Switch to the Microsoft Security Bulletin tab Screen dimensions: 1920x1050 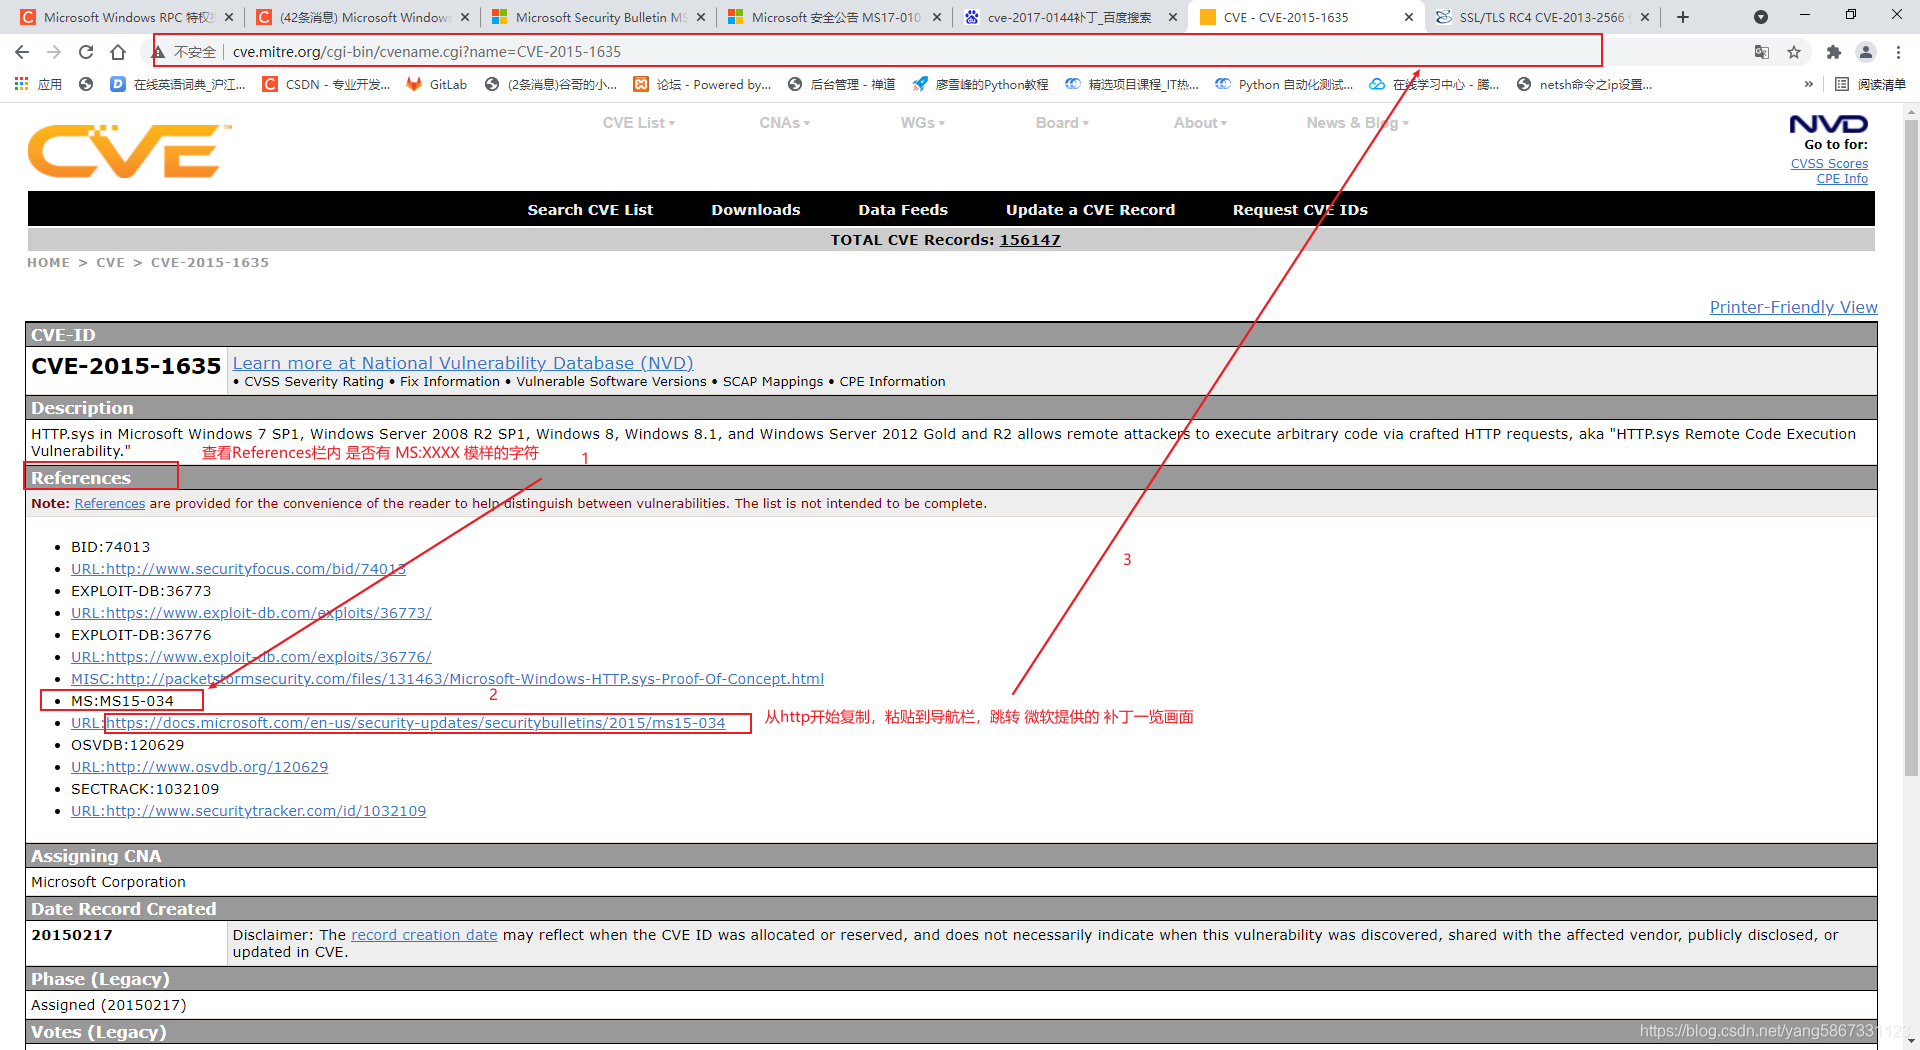(x=599, y=17)
